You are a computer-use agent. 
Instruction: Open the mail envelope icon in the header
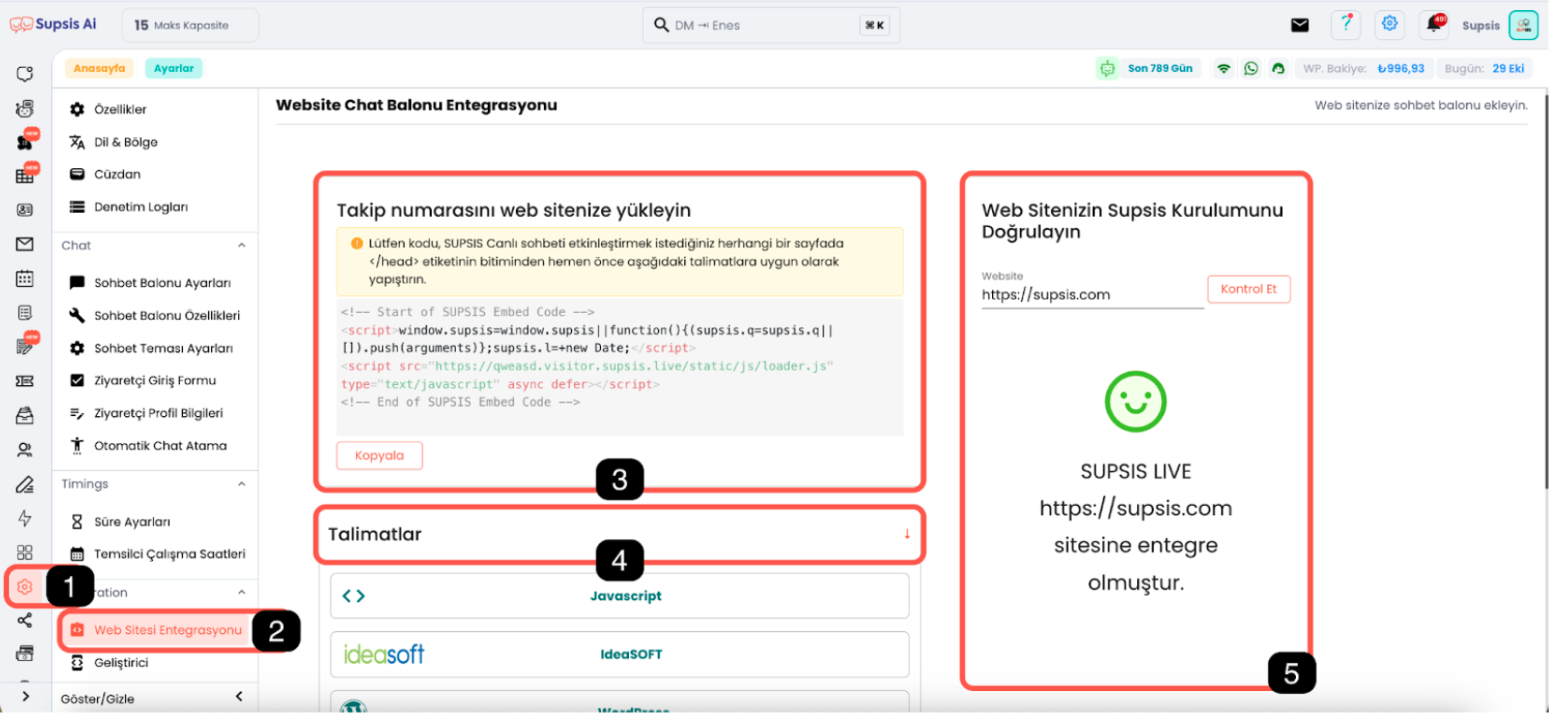pyautogui.click(x=1299, y=25)
